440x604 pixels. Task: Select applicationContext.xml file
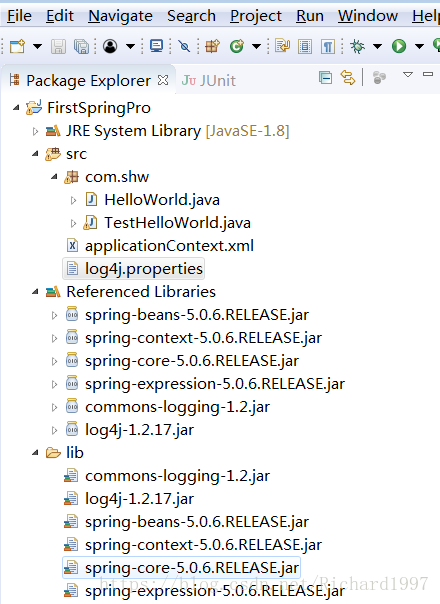[169, 246]
